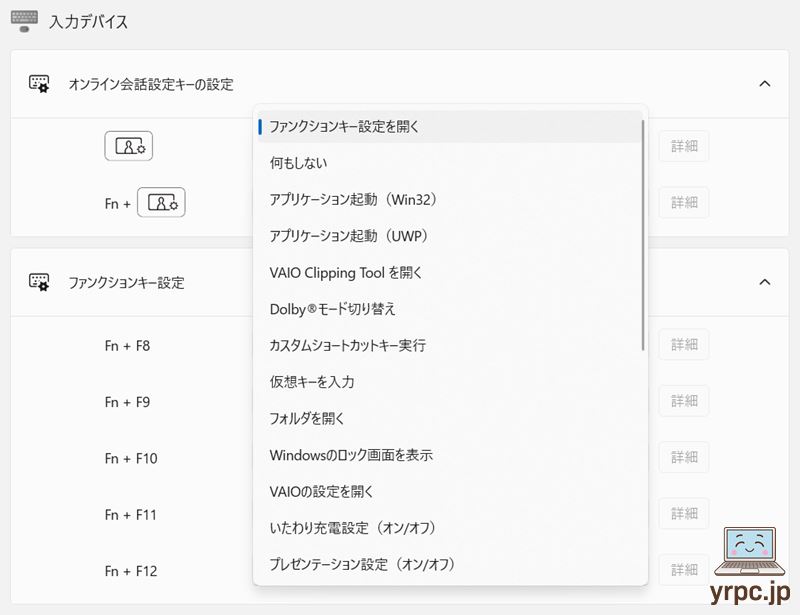Click the online meeting key icon
Screen dimensions: 800x615
(x=129, y=146)
